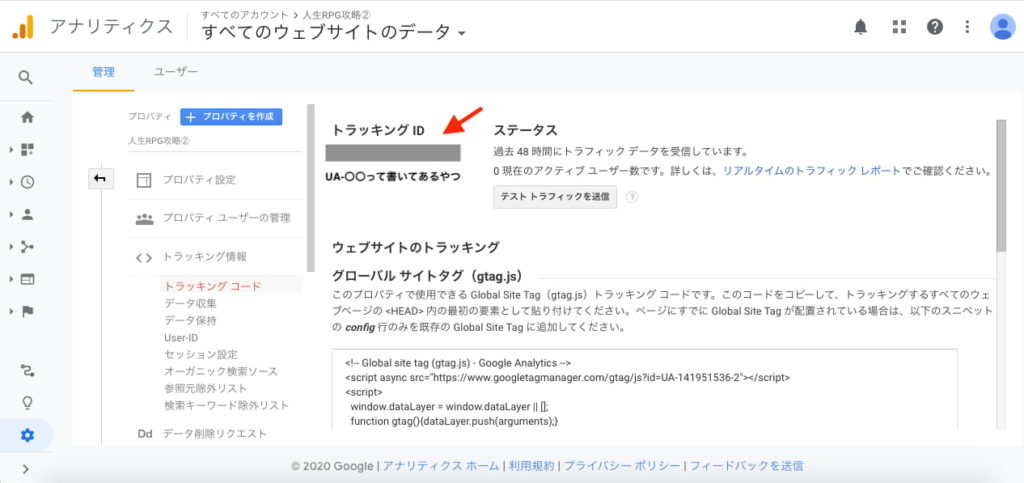Go to Home via sidebar house icon

tap(27, 117)
